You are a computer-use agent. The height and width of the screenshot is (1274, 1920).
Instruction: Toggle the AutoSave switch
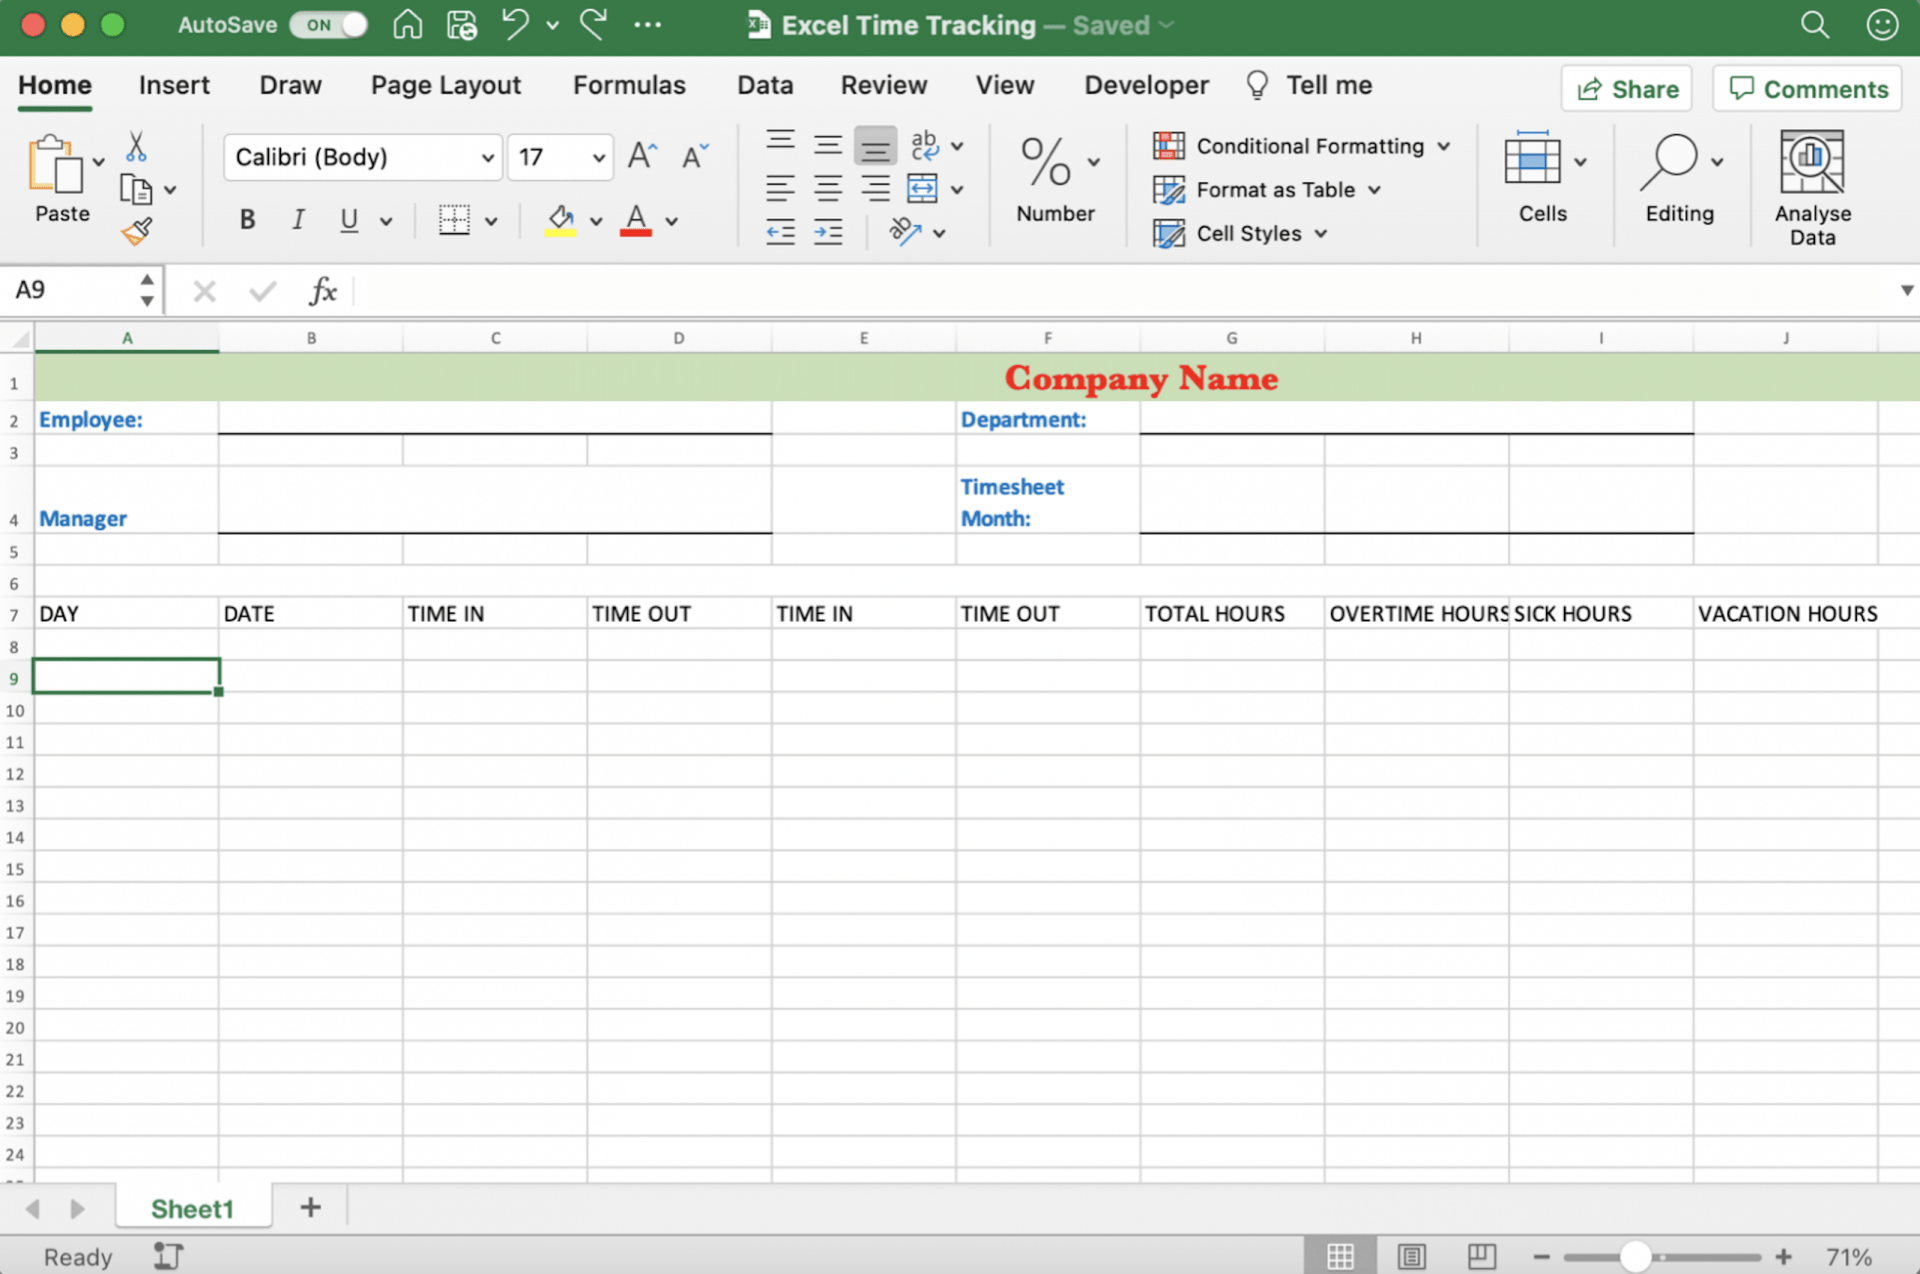[x=329, y=25]
